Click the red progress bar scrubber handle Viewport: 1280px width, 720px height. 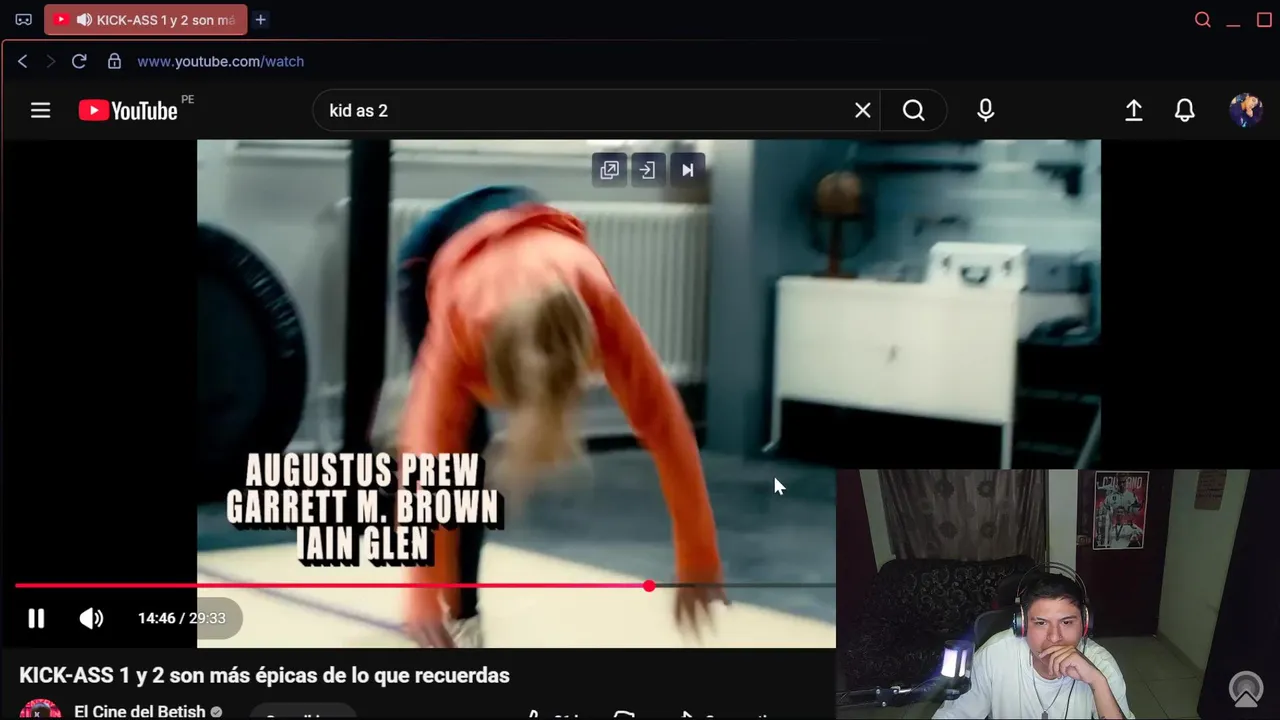point(649,586)
